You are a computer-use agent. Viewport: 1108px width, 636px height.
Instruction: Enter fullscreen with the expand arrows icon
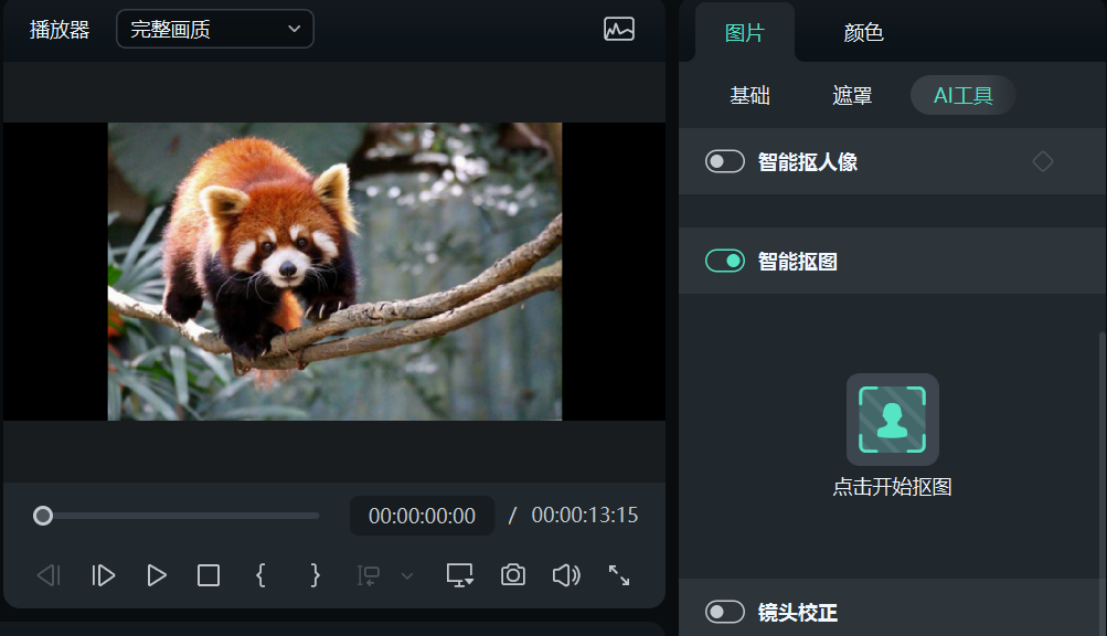point(620,575)
